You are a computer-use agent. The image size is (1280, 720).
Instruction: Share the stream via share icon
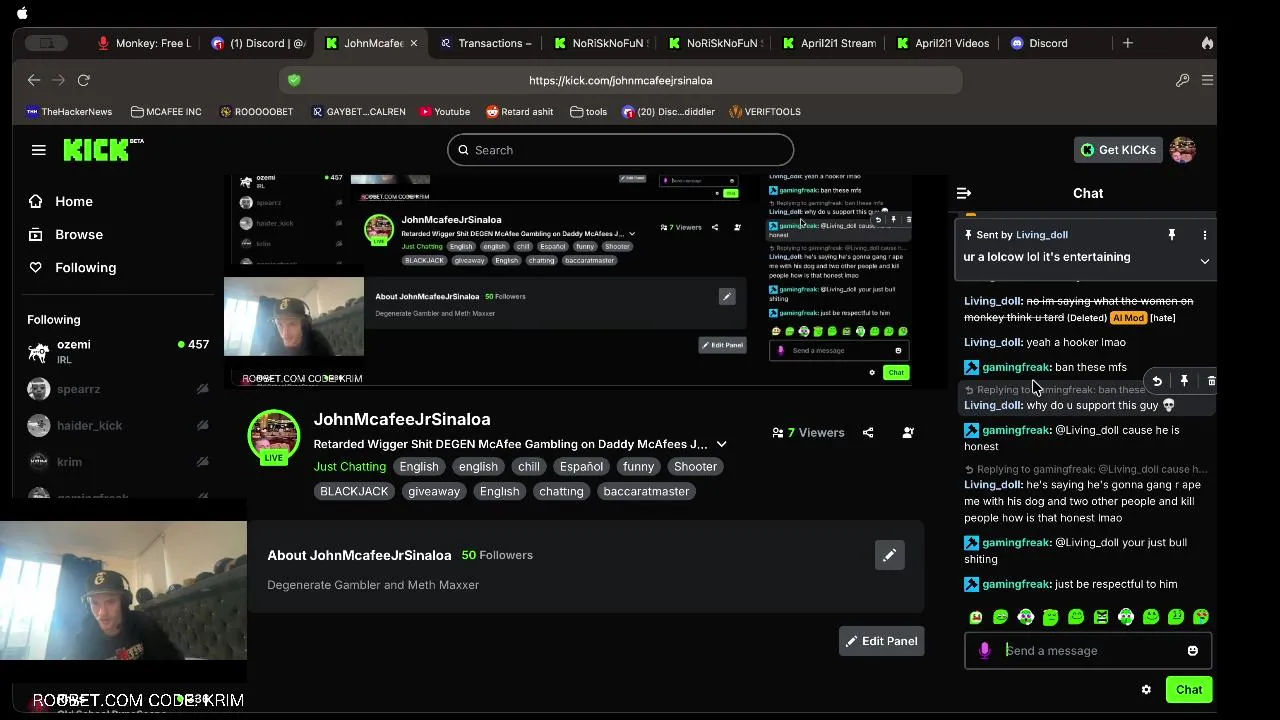point(868,433)
